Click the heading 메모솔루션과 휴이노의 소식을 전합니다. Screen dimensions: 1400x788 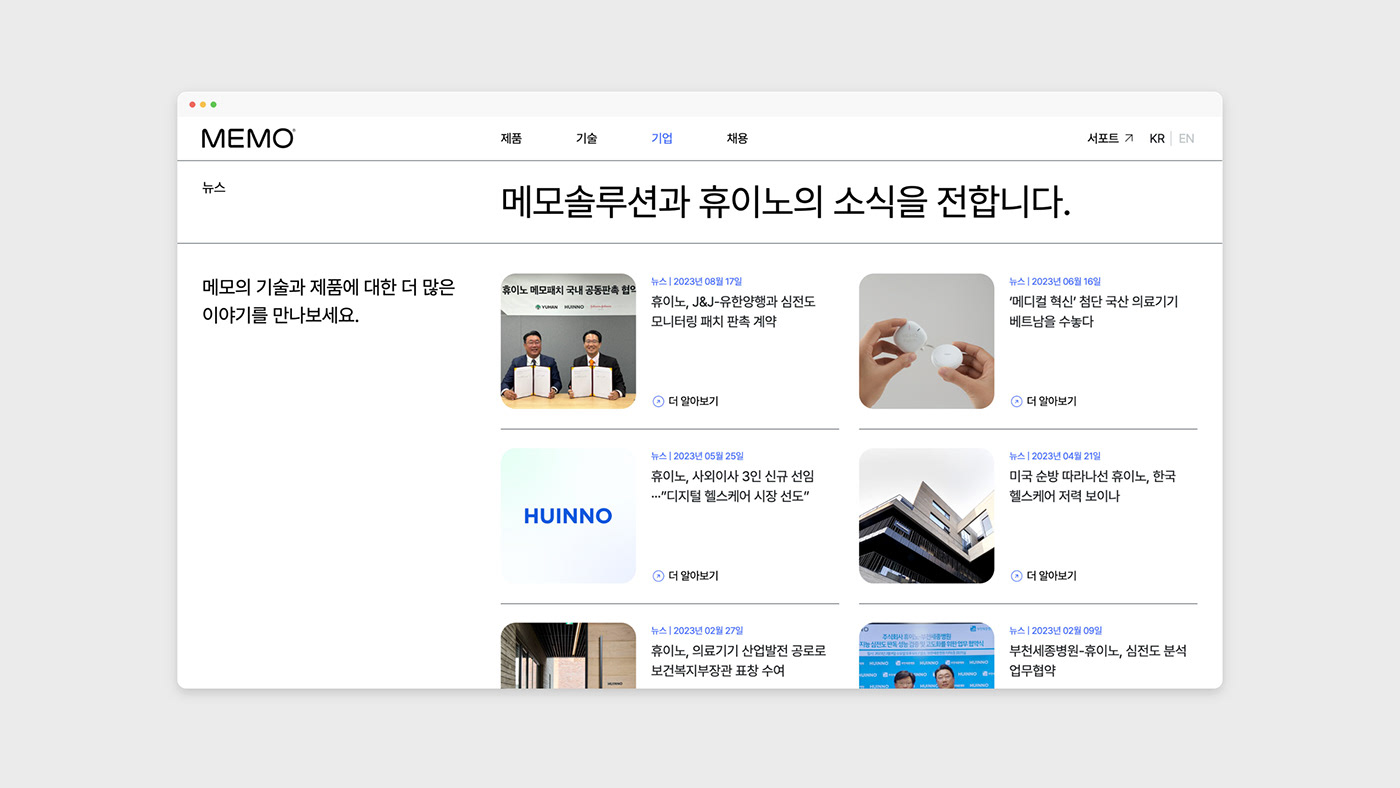pyautogui.click(x=785, y=202)
